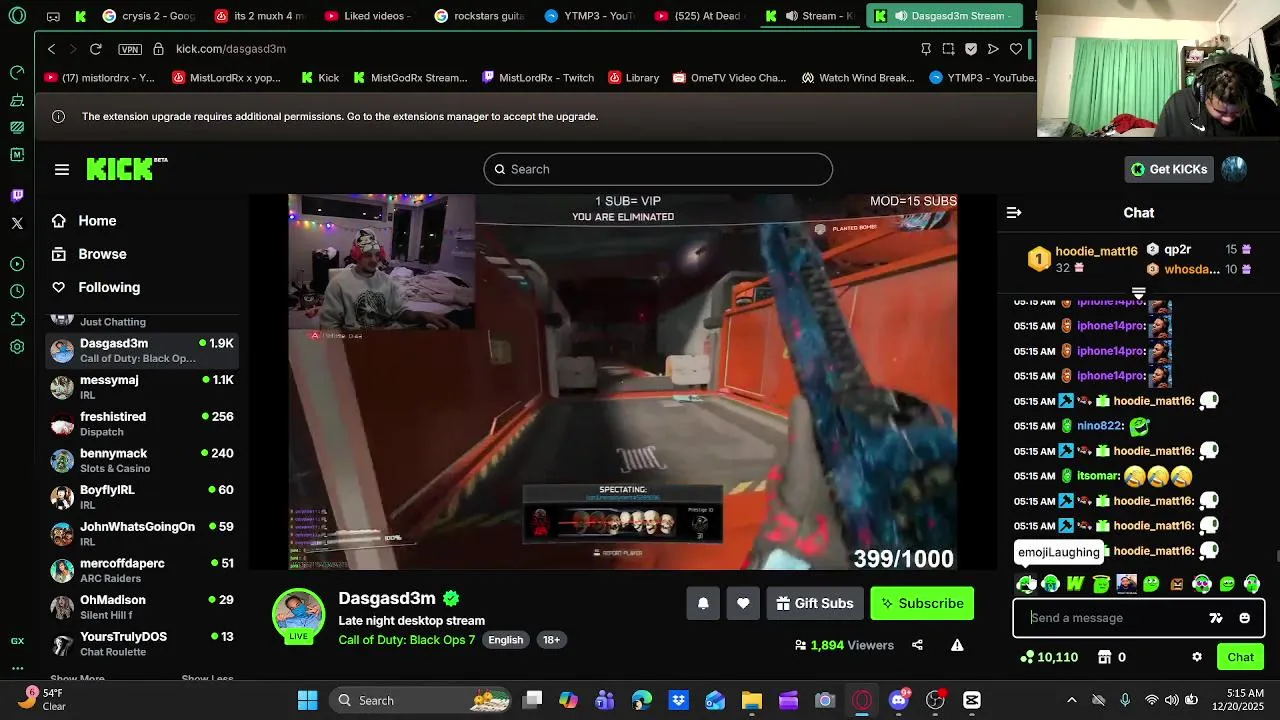Share the stream with the share icon
The image size is (1280, 720).
click(917, 645)
